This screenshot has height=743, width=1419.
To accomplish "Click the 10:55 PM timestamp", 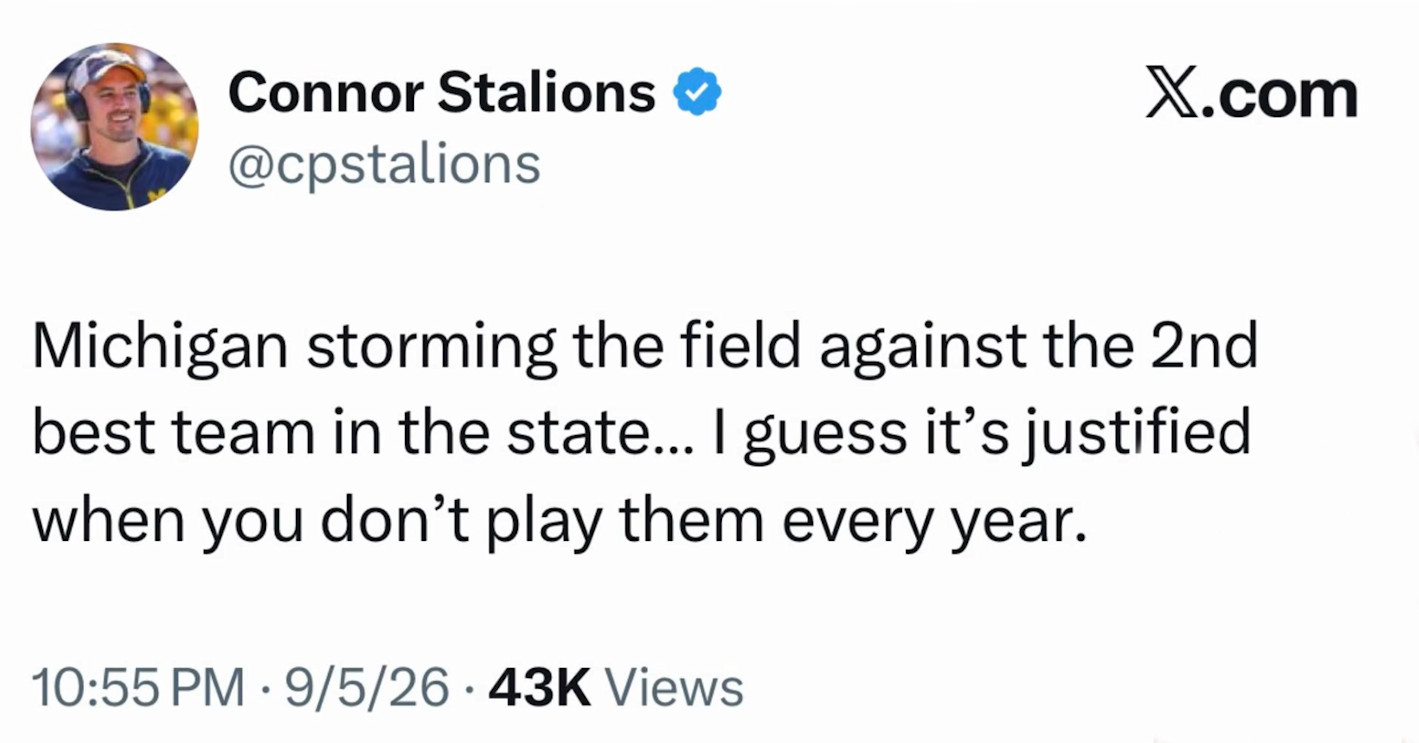I will tap(138, 688).
